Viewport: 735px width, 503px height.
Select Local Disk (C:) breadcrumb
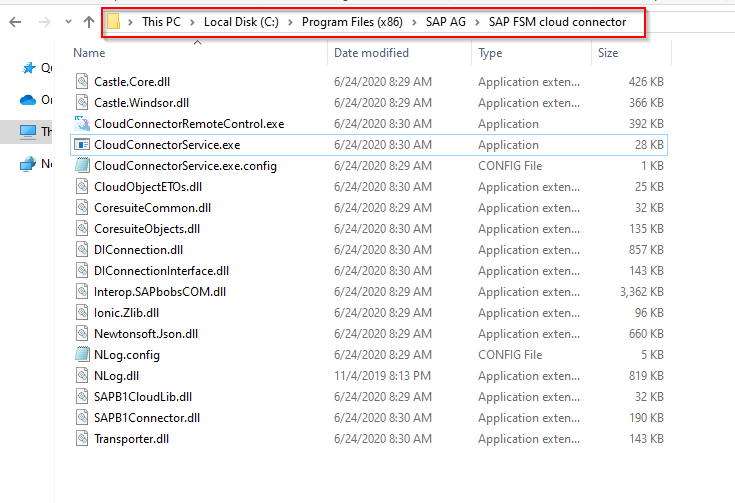point(241,22)
